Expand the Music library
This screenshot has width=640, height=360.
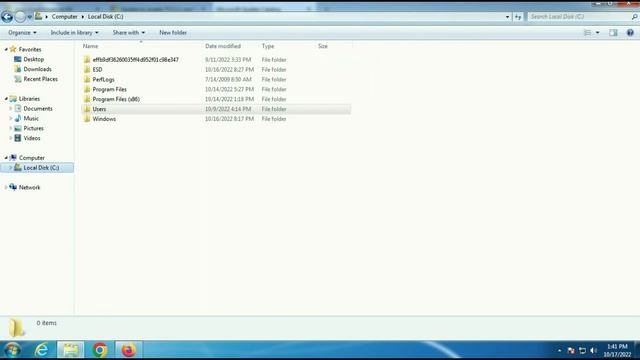coord(11,118)
